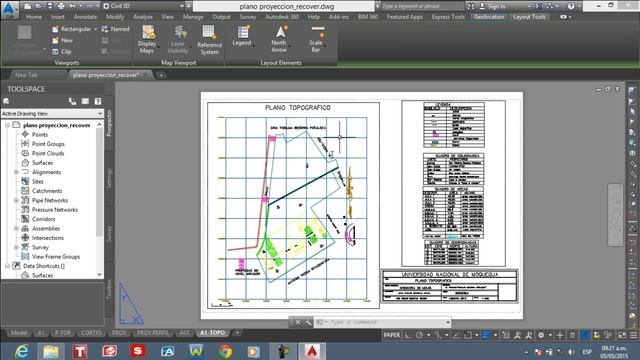Open the Survey ribbon tab
The width and height of the screenshot is (640, 360).
click(248, 17)
